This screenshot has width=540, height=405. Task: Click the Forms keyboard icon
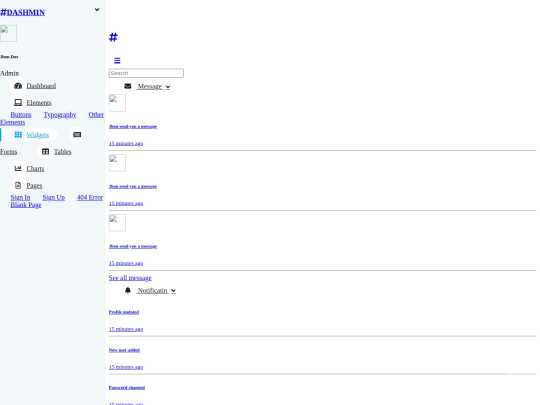77,135
